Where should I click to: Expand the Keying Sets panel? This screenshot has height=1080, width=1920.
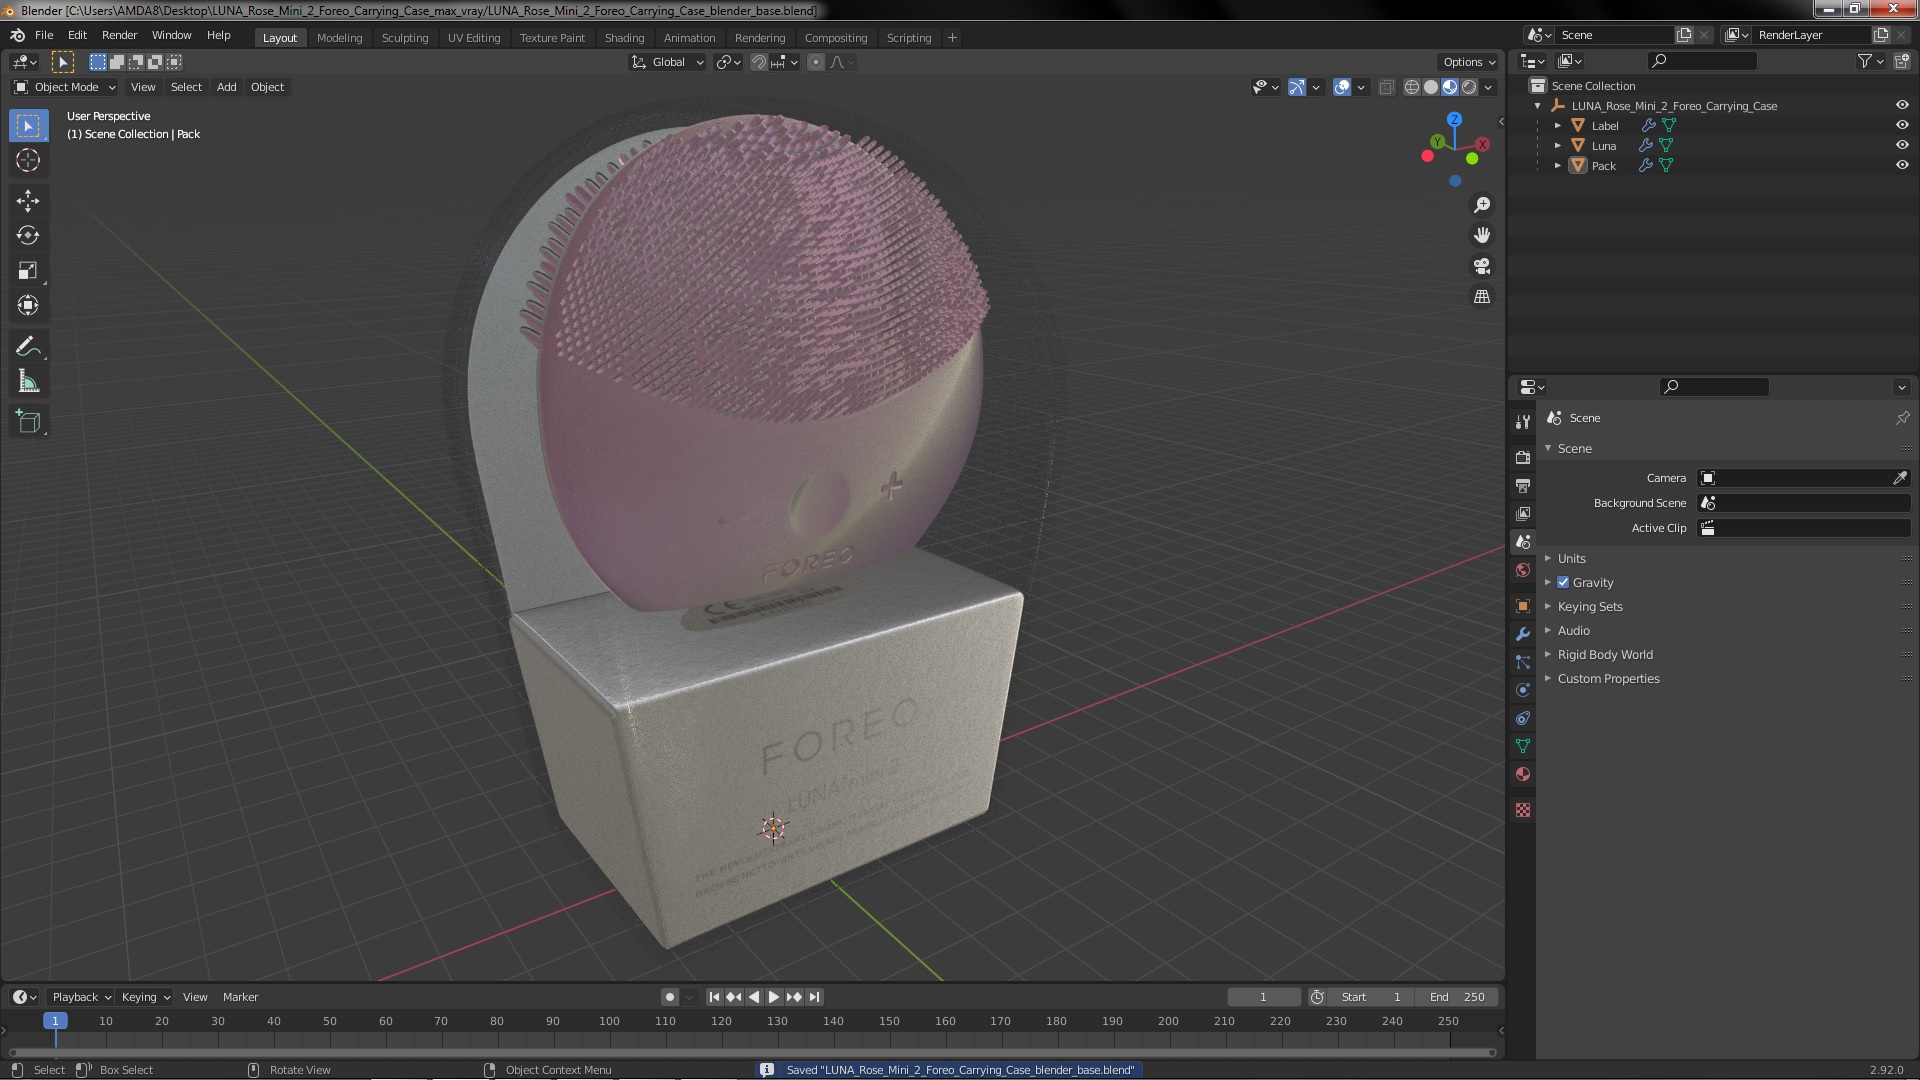(x=1589, y=607)
